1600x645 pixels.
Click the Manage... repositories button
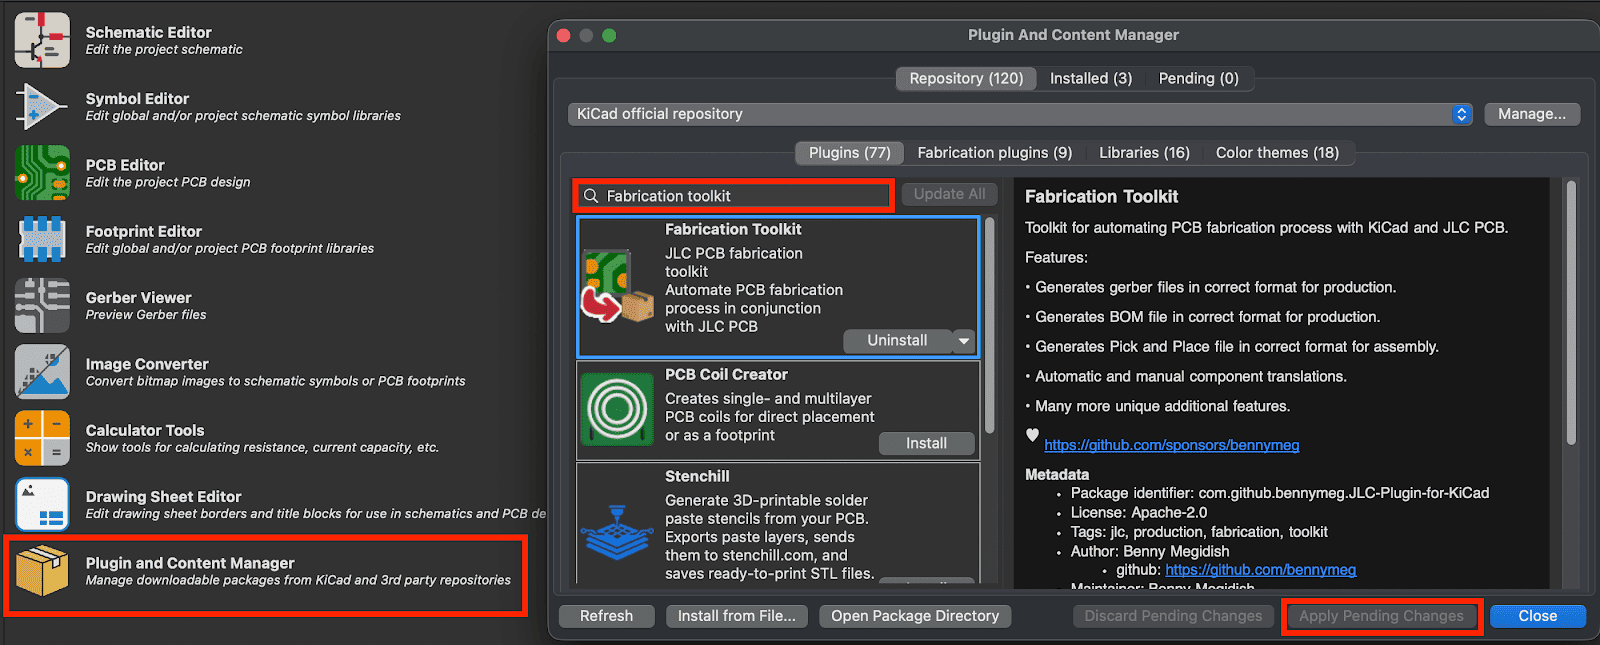(1532, 114)
